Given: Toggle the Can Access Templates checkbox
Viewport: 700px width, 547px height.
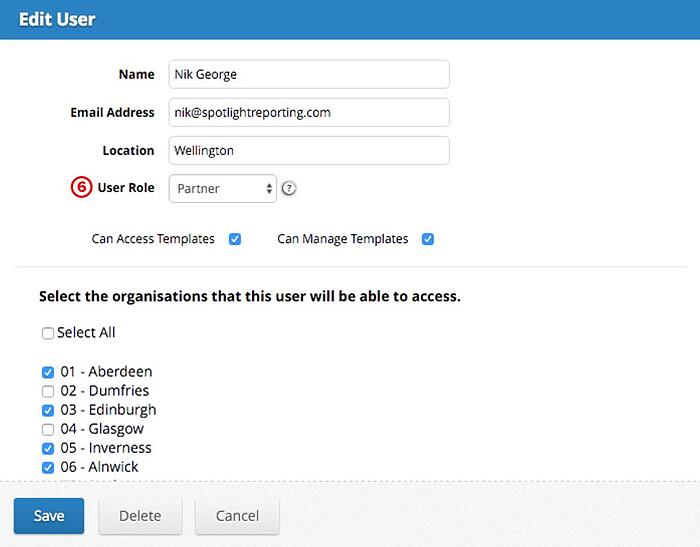Looking at the screenshot, I should tap(235, 239).
